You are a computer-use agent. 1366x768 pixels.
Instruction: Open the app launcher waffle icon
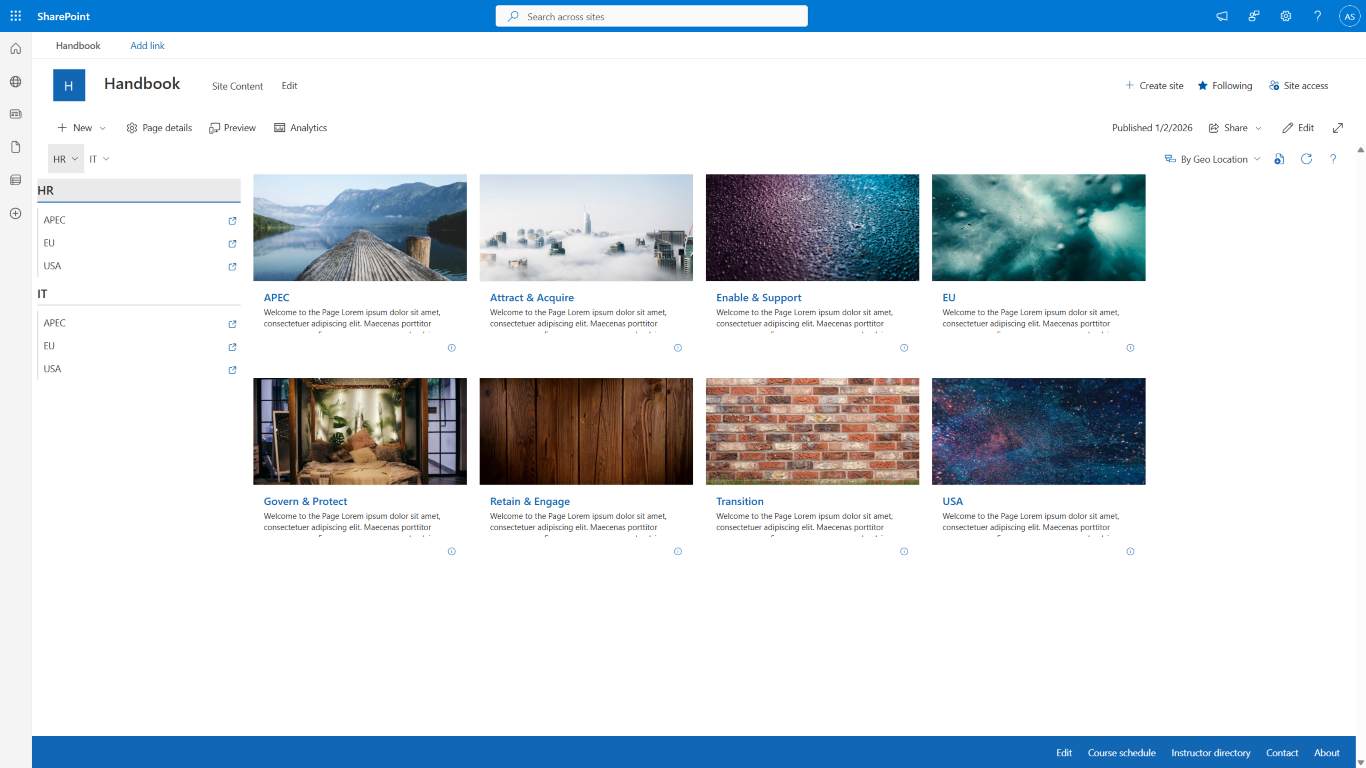(x=15, y=16)
